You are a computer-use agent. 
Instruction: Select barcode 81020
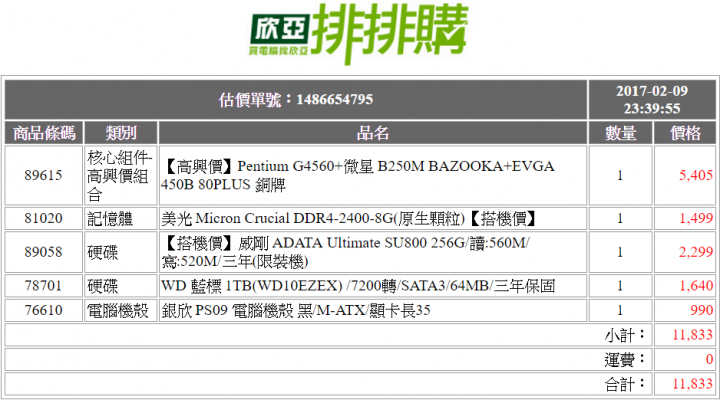coord(44,218)
